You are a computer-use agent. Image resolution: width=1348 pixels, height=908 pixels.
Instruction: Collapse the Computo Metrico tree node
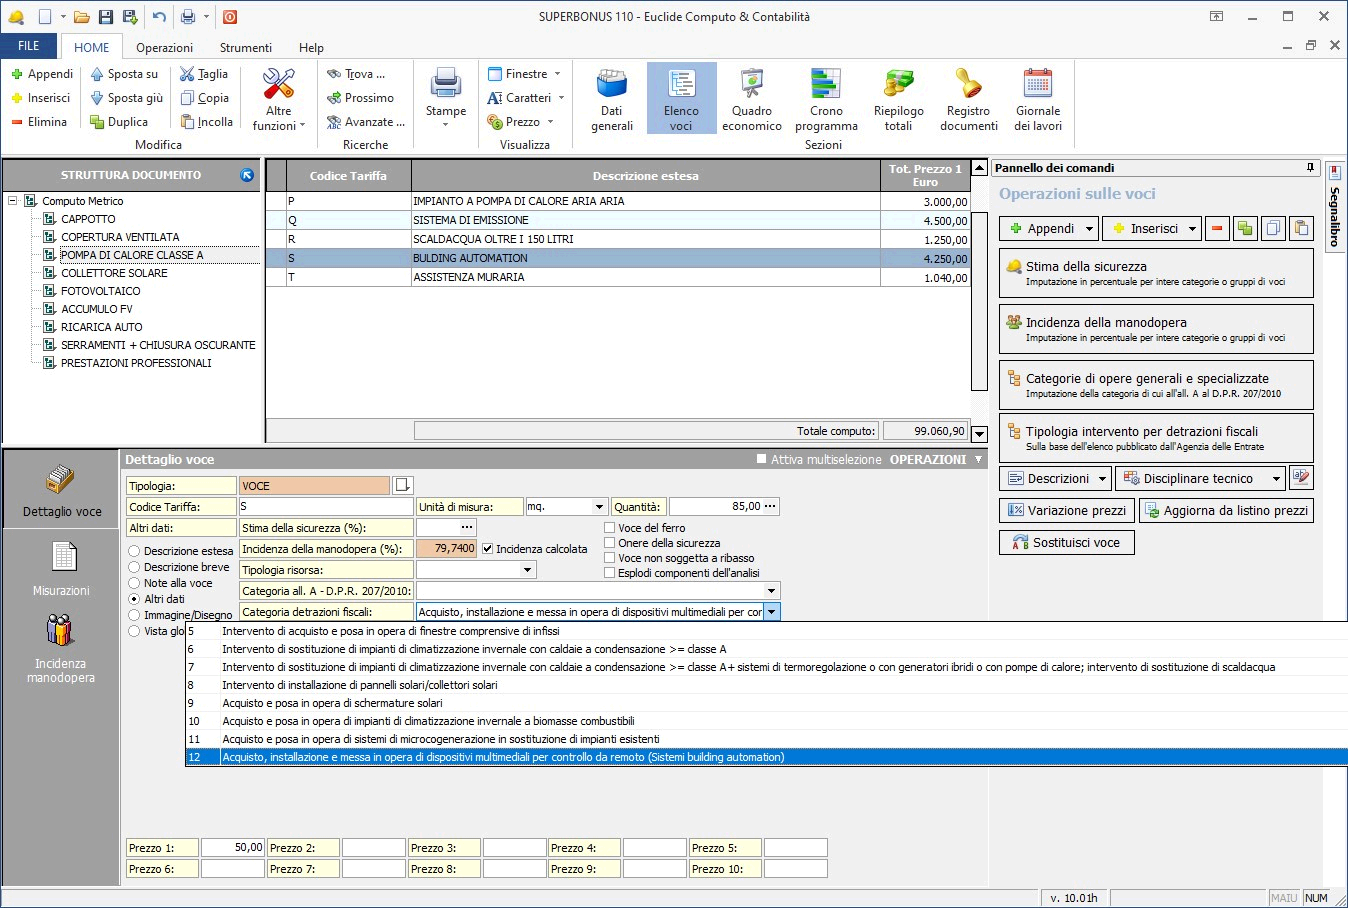click(x=13, y=201)
